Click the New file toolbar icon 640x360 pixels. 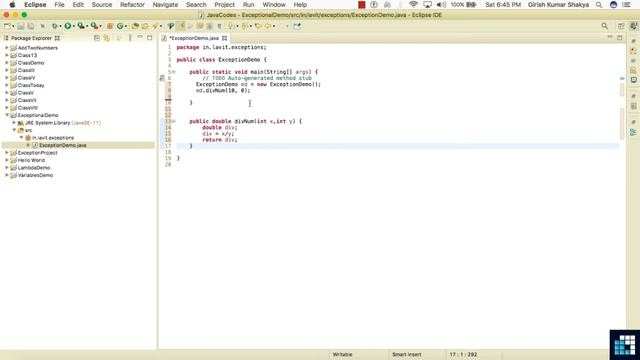pos(7,26)
